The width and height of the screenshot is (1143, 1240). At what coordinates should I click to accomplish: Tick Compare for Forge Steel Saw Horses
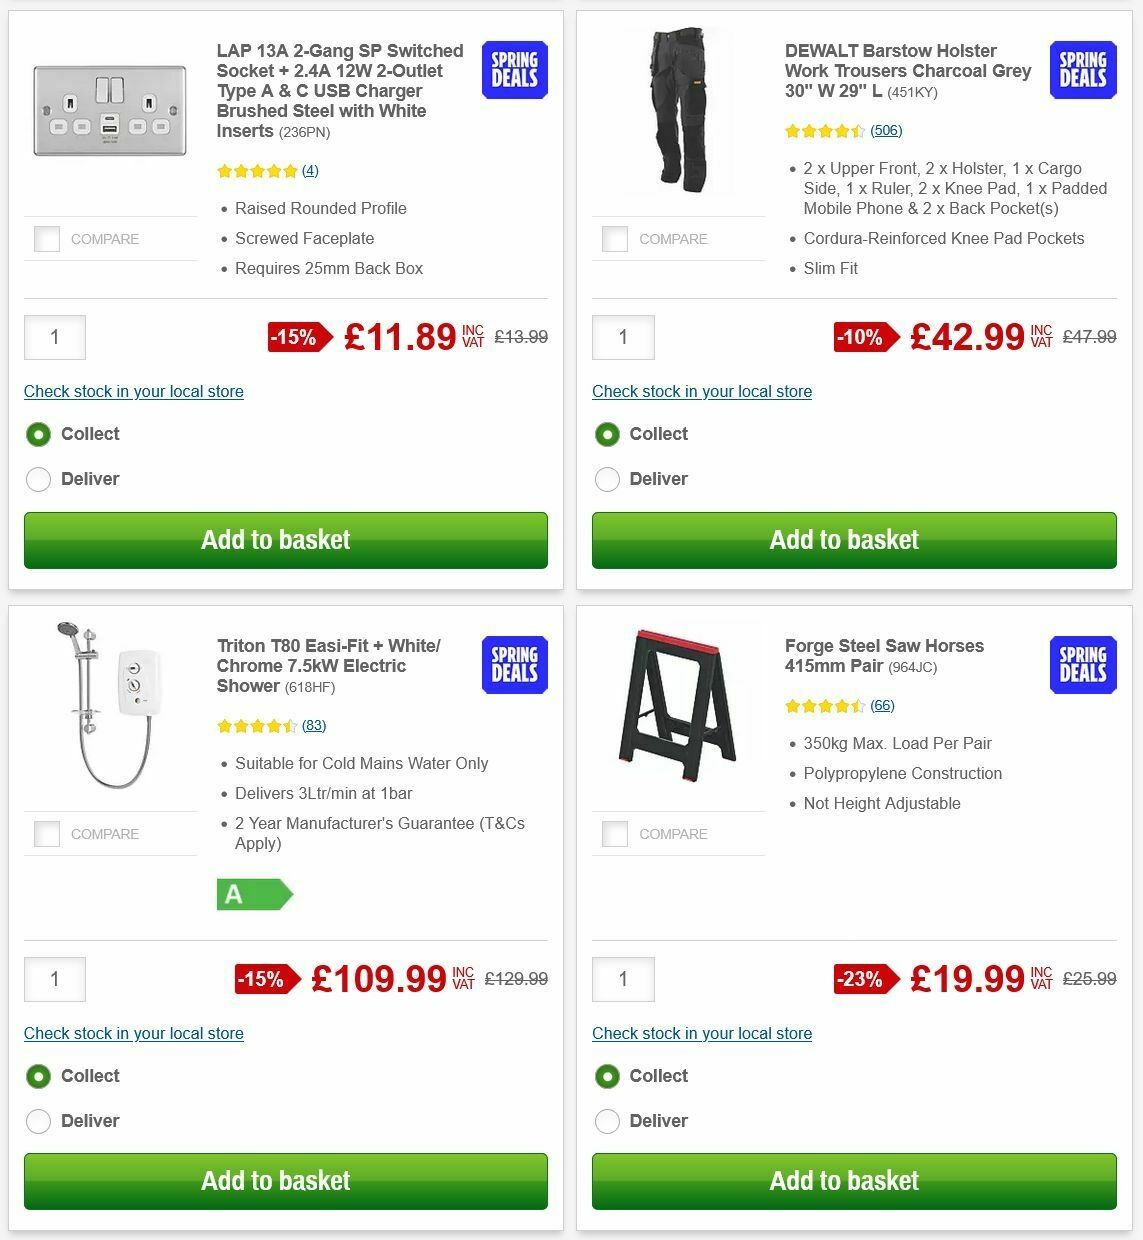pos(615,833)
